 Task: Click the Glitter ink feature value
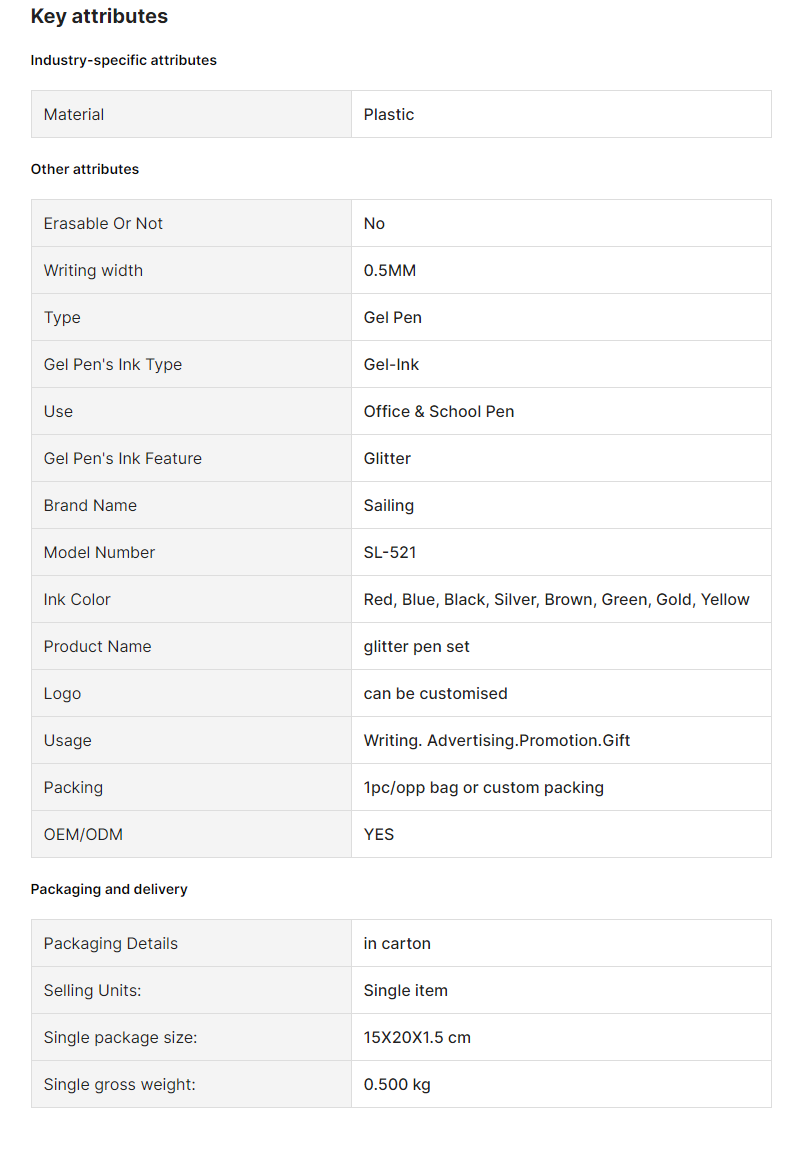pyautogui.click(x=387, y=459)
